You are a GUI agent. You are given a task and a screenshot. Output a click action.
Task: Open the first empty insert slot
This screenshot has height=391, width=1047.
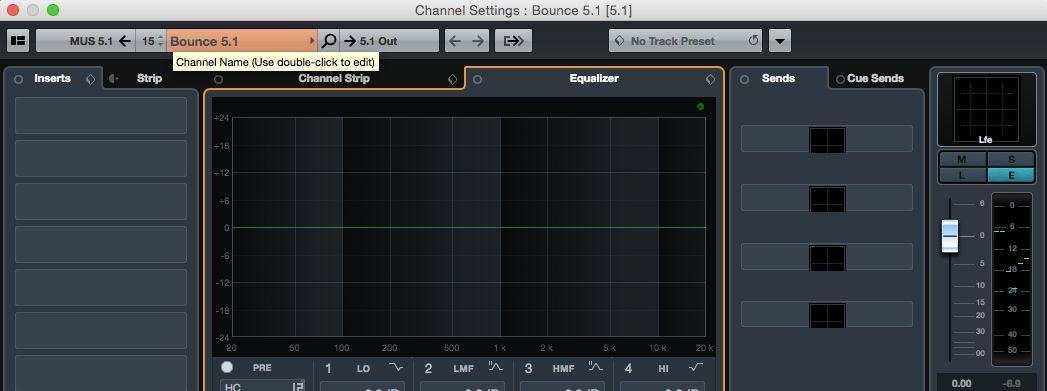101,115
